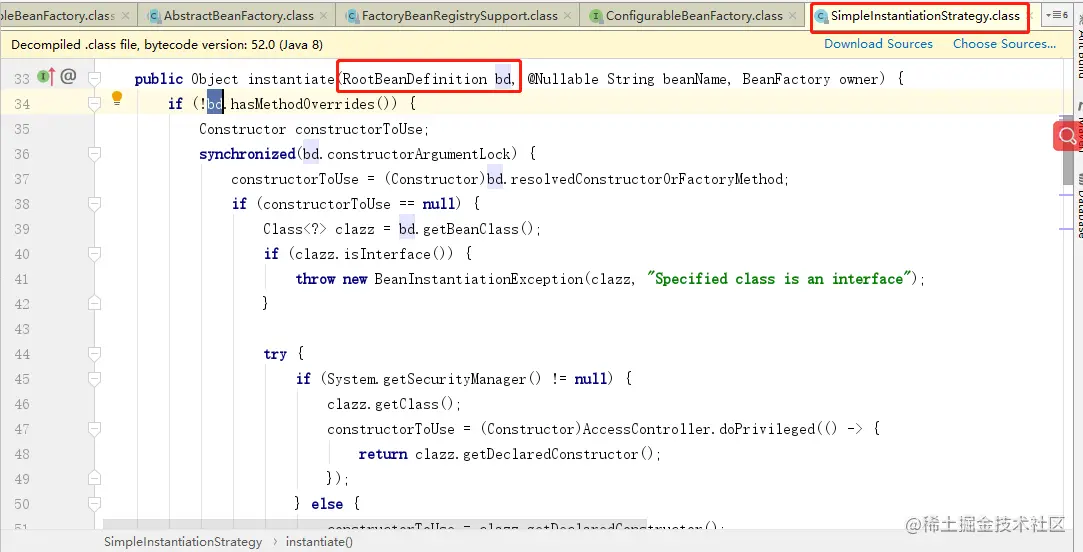
Task: Click line number 41 in the gutter
Action: (22, 279)
